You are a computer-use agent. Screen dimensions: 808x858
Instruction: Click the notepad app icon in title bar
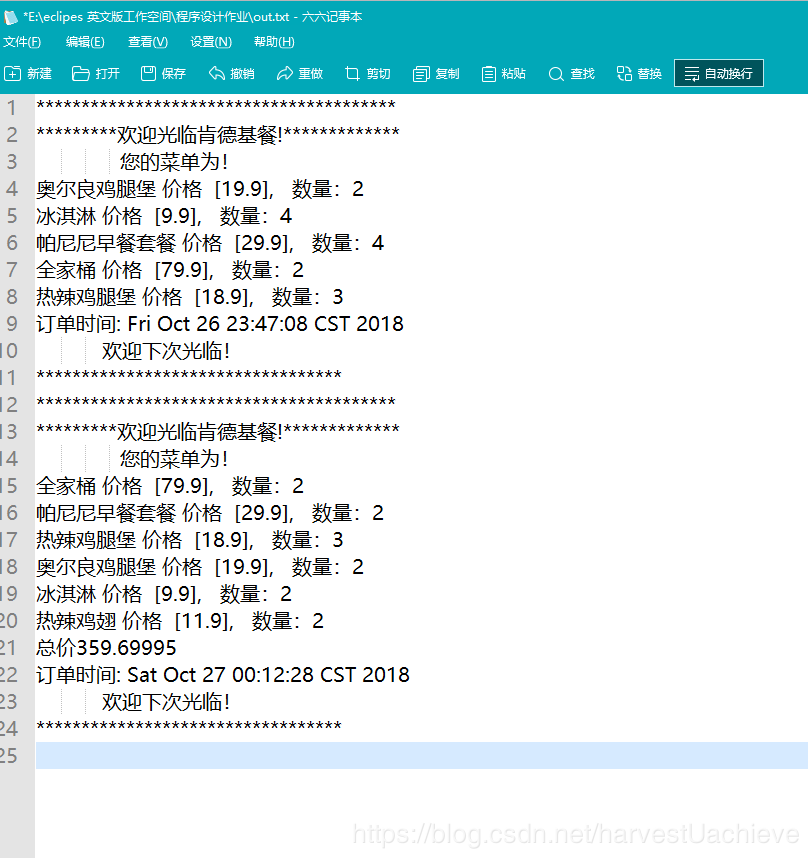coord(11,18)
